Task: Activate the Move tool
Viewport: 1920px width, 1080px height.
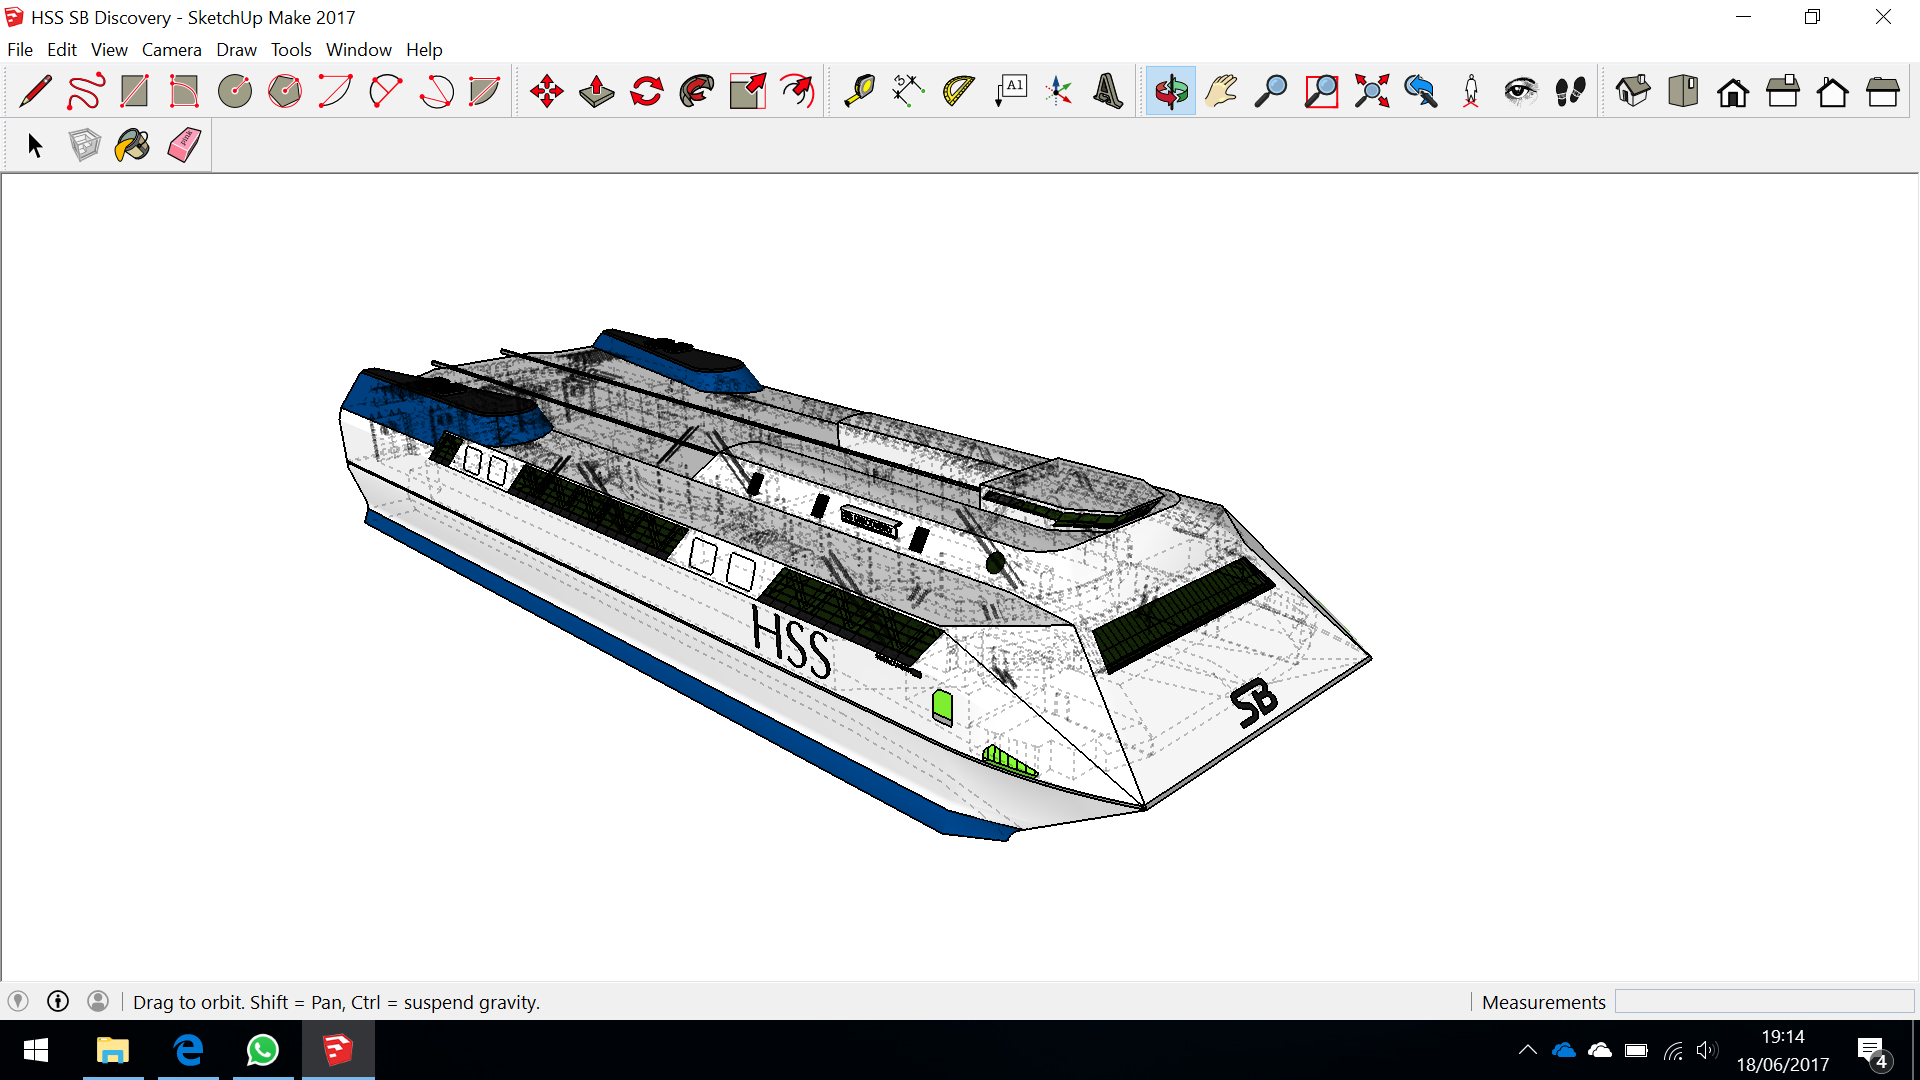Action: click(547, 91)
